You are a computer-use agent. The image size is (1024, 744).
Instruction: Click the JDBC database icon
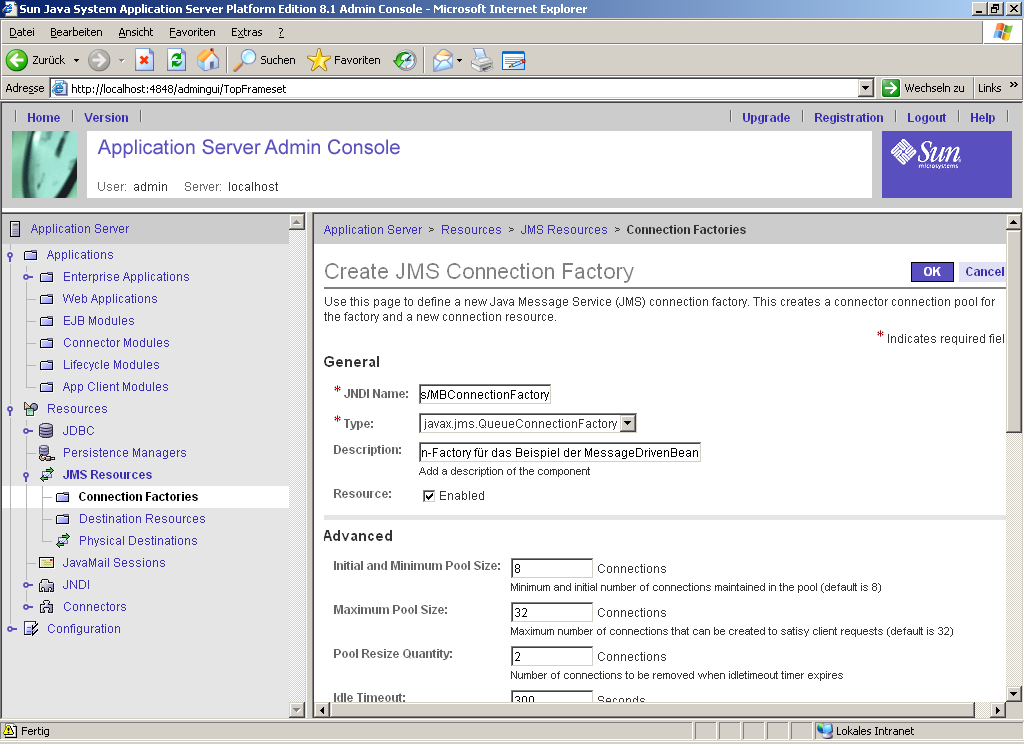pyautogui.click(x=46, y=430)
